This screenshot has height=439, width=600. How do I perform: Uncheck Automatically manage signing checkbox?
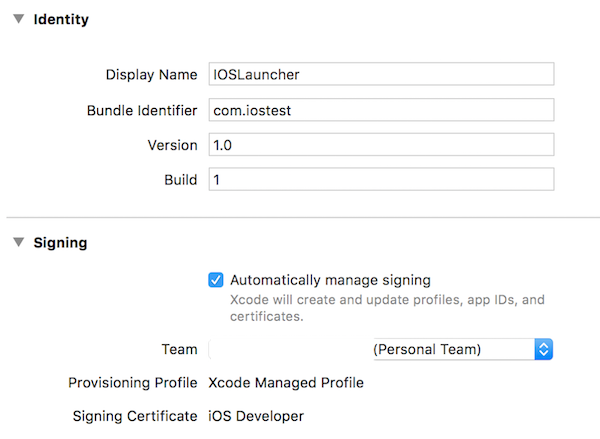(x=216, y=280)
